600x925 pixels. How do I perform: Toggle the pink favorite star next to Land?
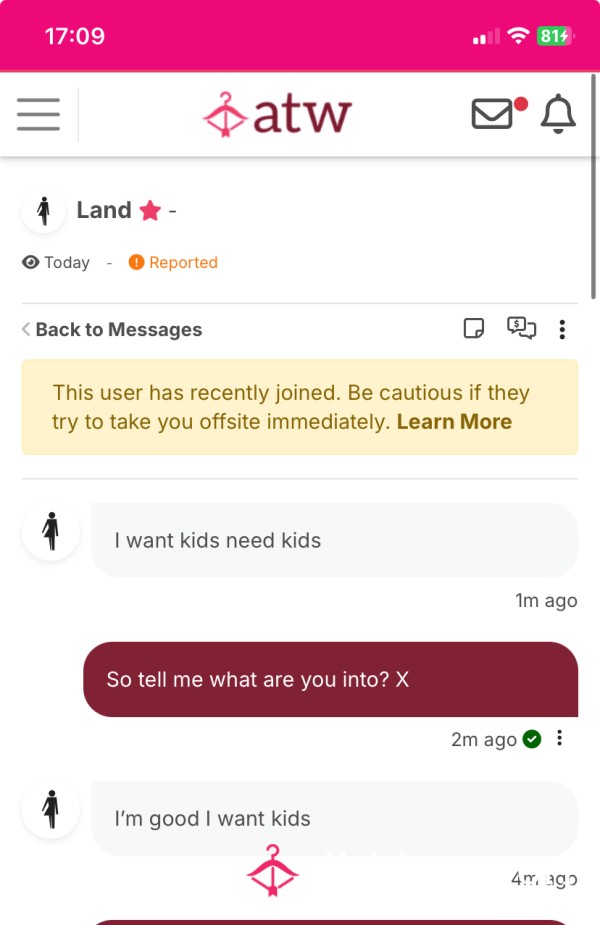click(150, 210)
